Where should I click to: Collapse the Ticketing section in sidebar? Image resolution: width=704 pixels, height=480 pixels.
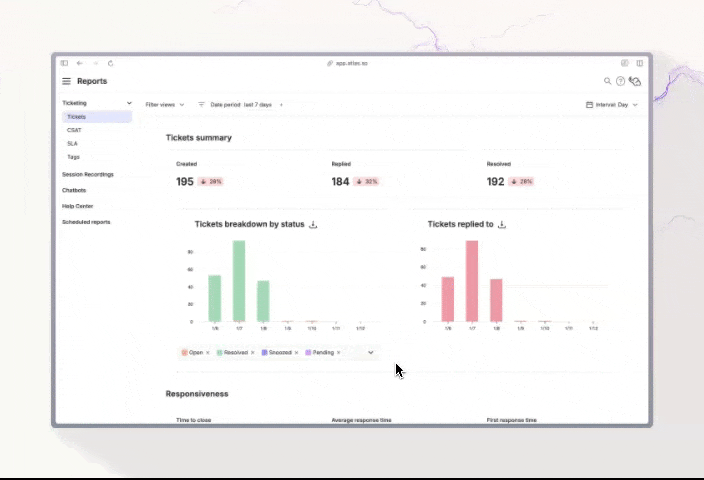point(129,103)
